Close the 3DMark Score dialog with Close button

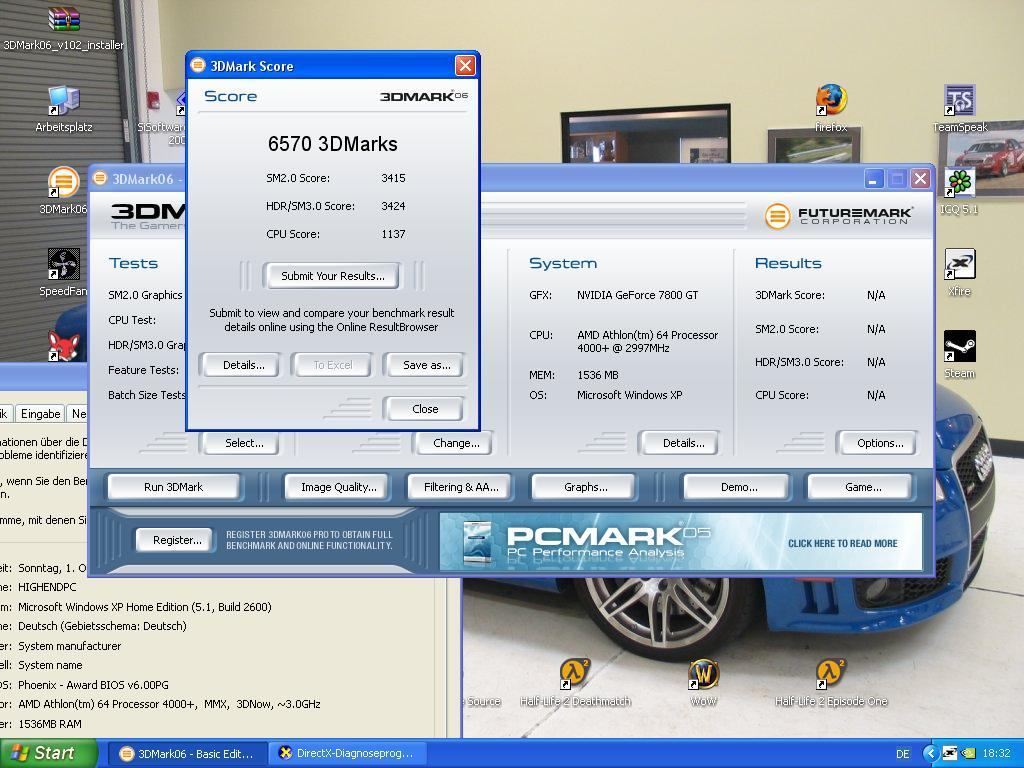pos(425,409)
